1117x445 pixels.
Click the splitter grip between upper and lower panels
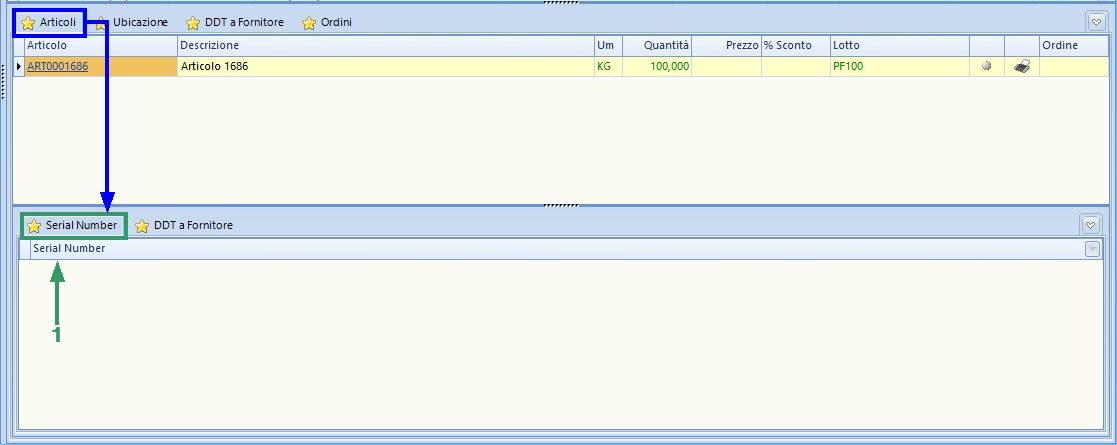[559, 205]
